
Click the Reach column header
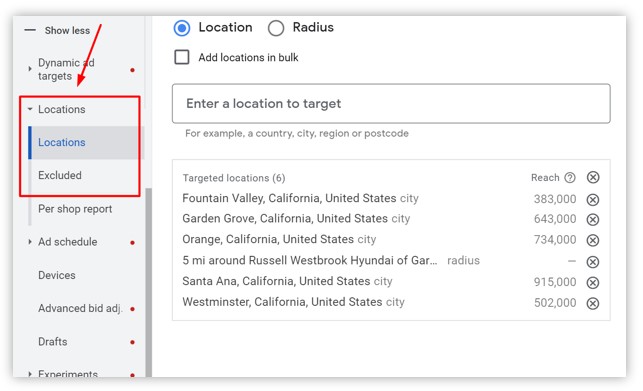click(x=545, y=178)
